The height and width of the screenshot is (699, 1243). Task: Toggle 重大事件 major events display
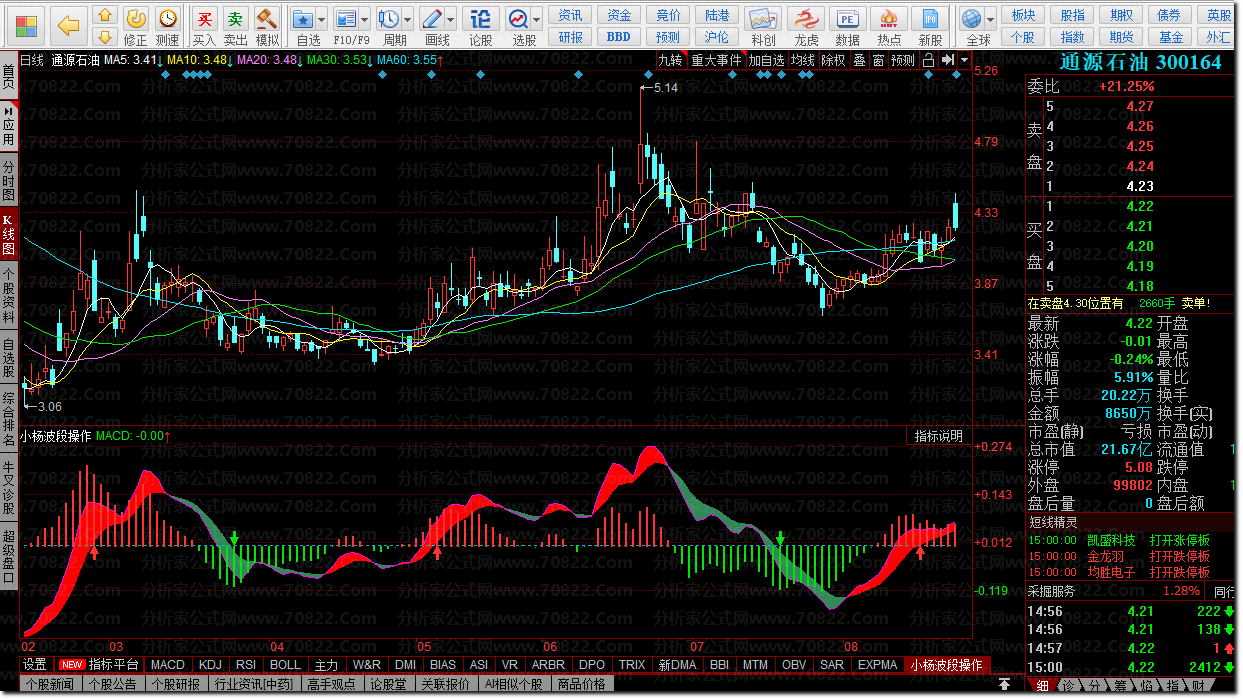tap(716, 60)
